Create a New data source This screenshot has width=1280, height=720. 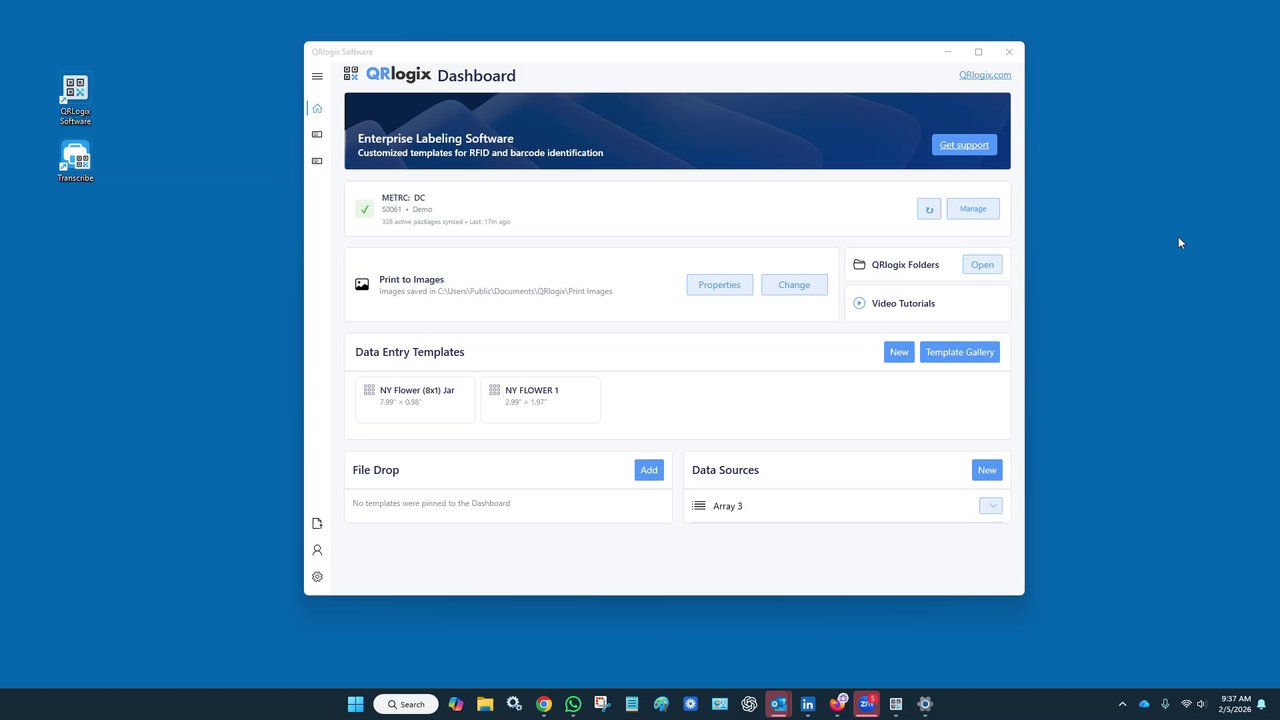click(x=987, y=470)
